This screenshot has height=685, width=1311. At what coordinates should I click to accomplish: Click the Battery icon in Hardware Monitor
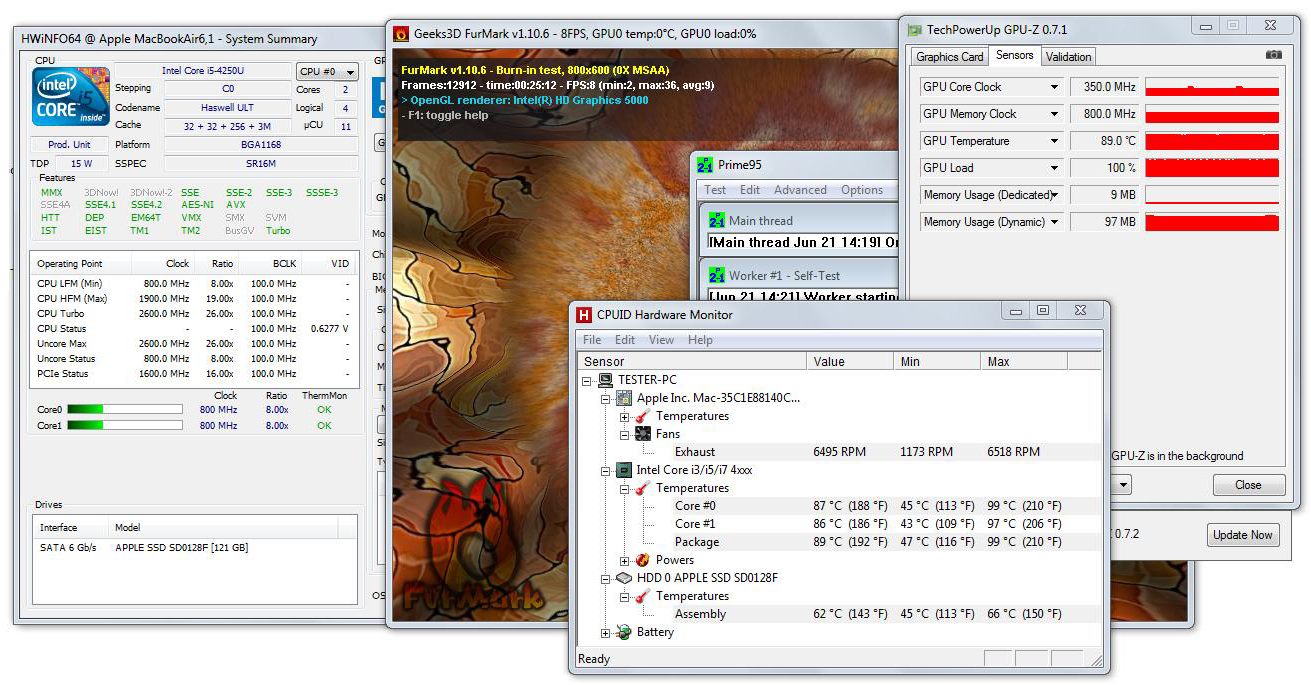[x=624, y=632]
